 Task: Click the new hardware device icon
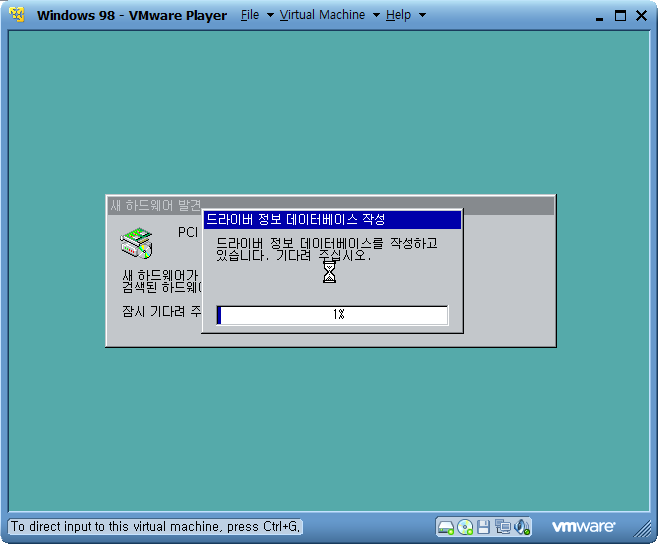point(136,243)
